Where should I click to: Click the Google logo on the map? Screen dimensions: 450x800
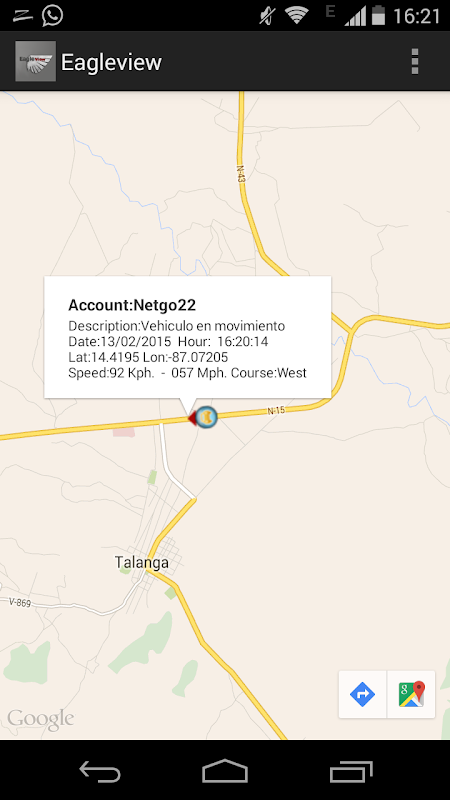(41, 719)
